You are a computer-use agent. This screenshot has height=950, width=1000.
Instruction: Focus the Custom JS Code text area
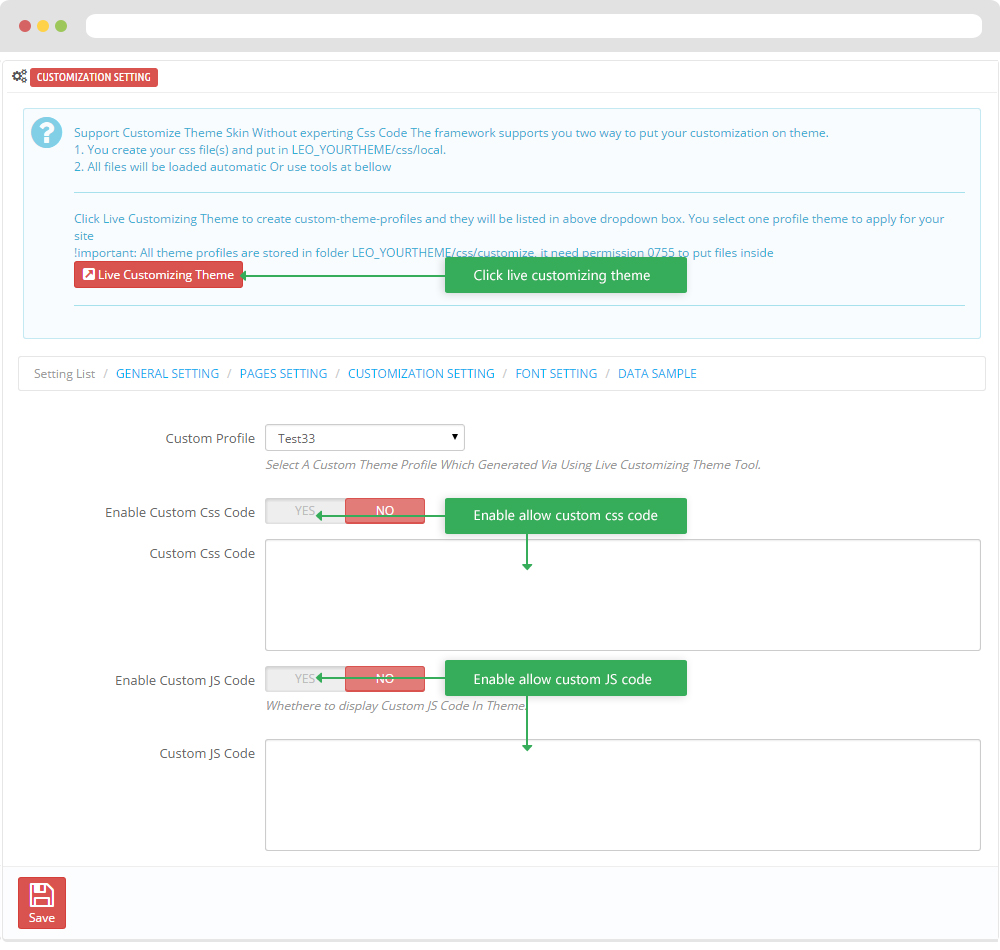click(622, 795)
